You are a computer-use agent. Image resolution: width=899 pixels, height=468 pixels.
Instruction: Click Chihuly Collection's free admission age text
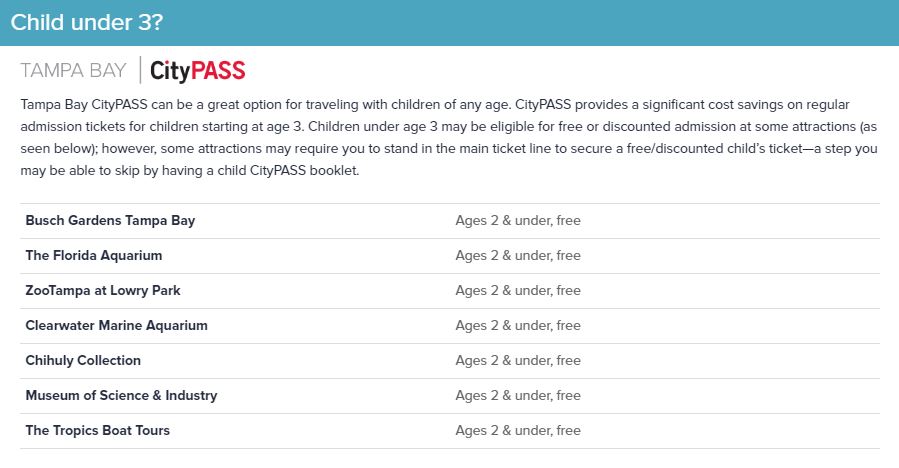point(517,361)
